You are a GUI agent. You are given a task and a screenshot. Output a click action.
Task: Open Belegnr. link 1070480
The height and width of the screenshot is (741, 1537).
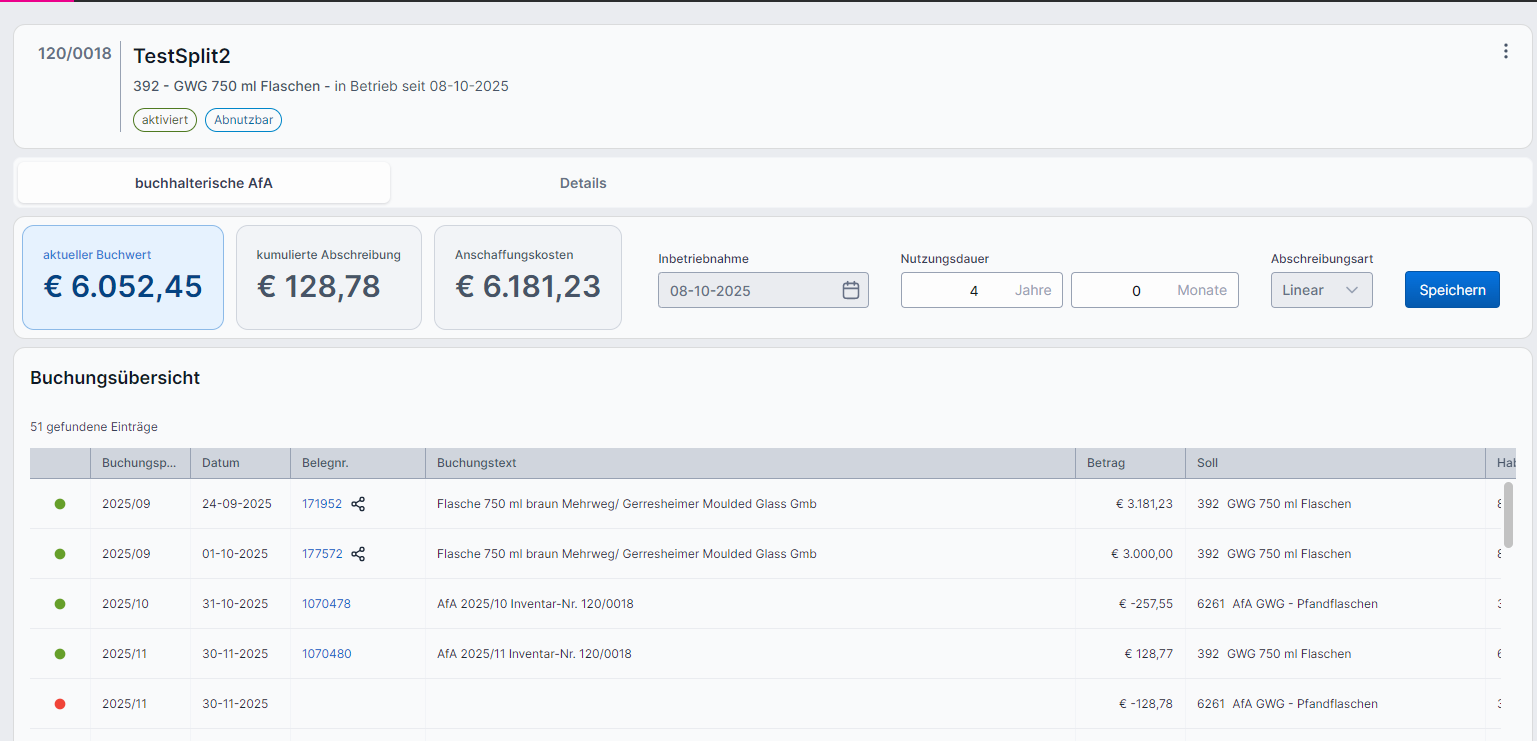click(326, 654)
